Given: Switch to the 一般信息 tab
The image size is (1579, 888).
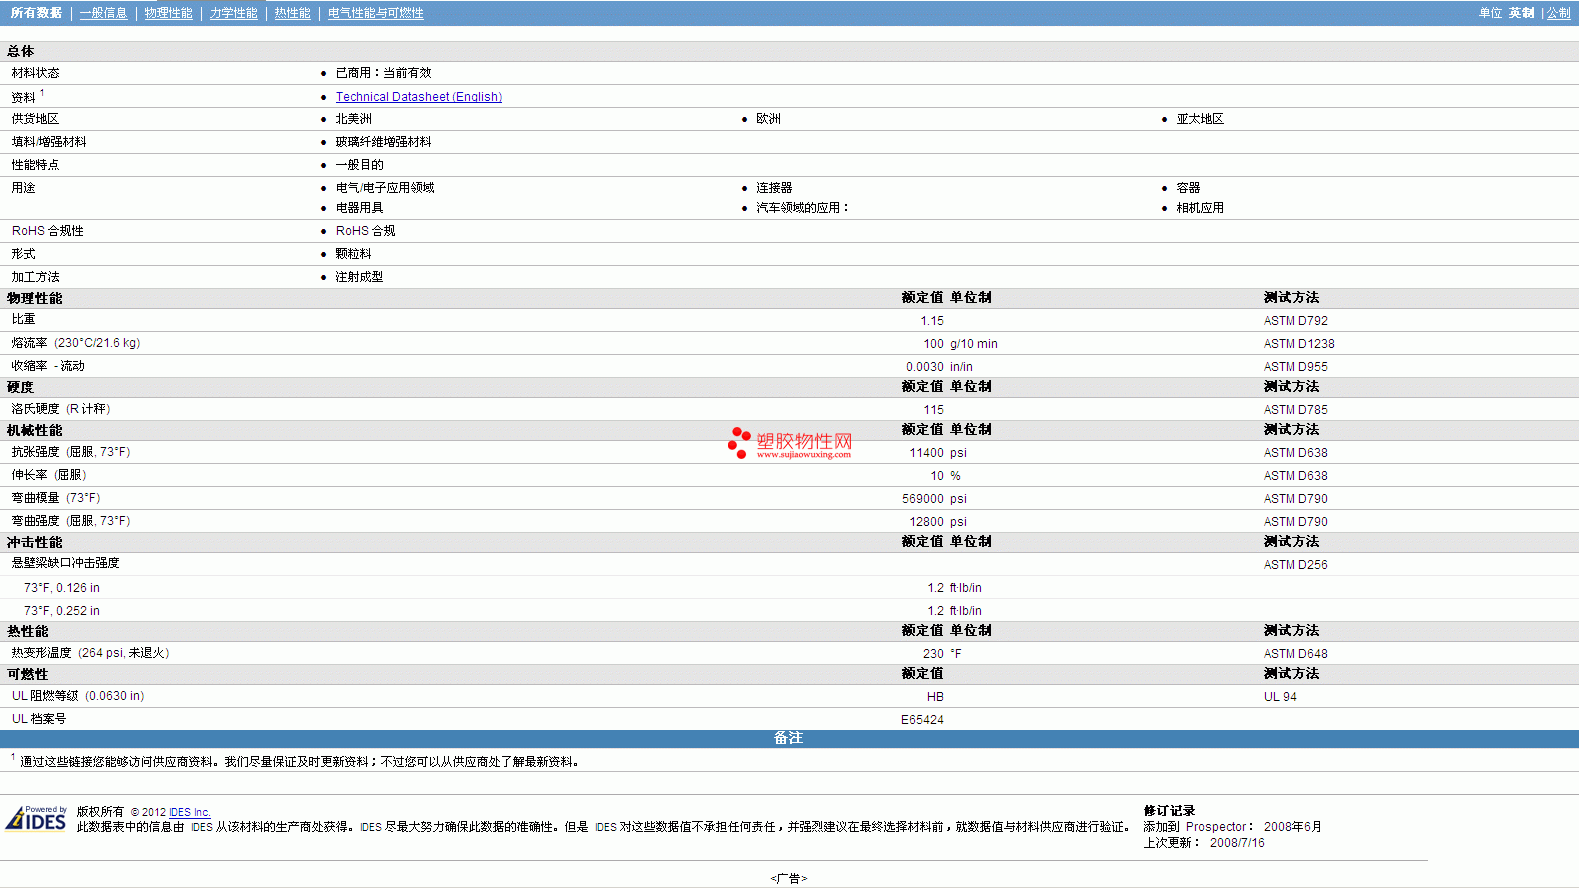Looking at the screenshot, I should click(x=104, y=13).
